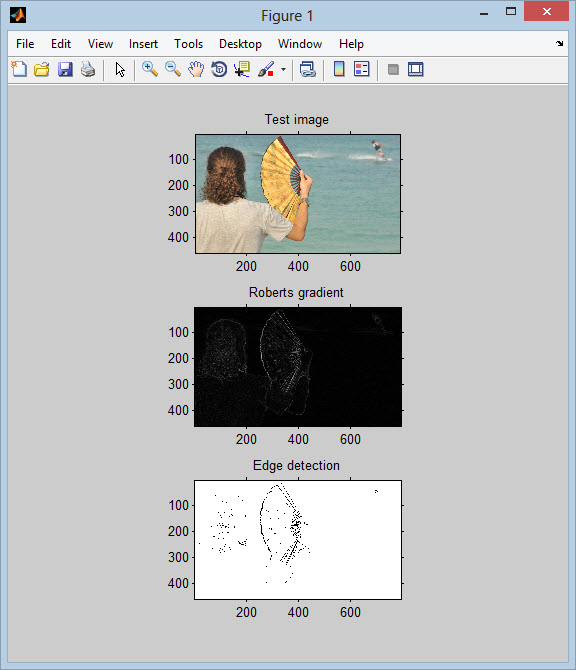The height and width of the screenshot is (670, 576).
Task: Click the New Figure toolbar icon
Action: (x=19, y=69)
